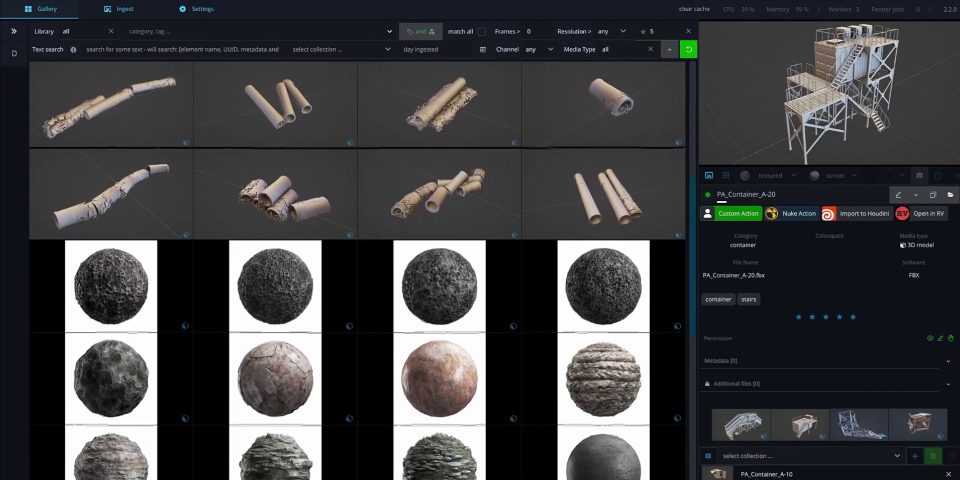
Task: Expand the Additional files (0) section
Action: (x=947, y=383)
